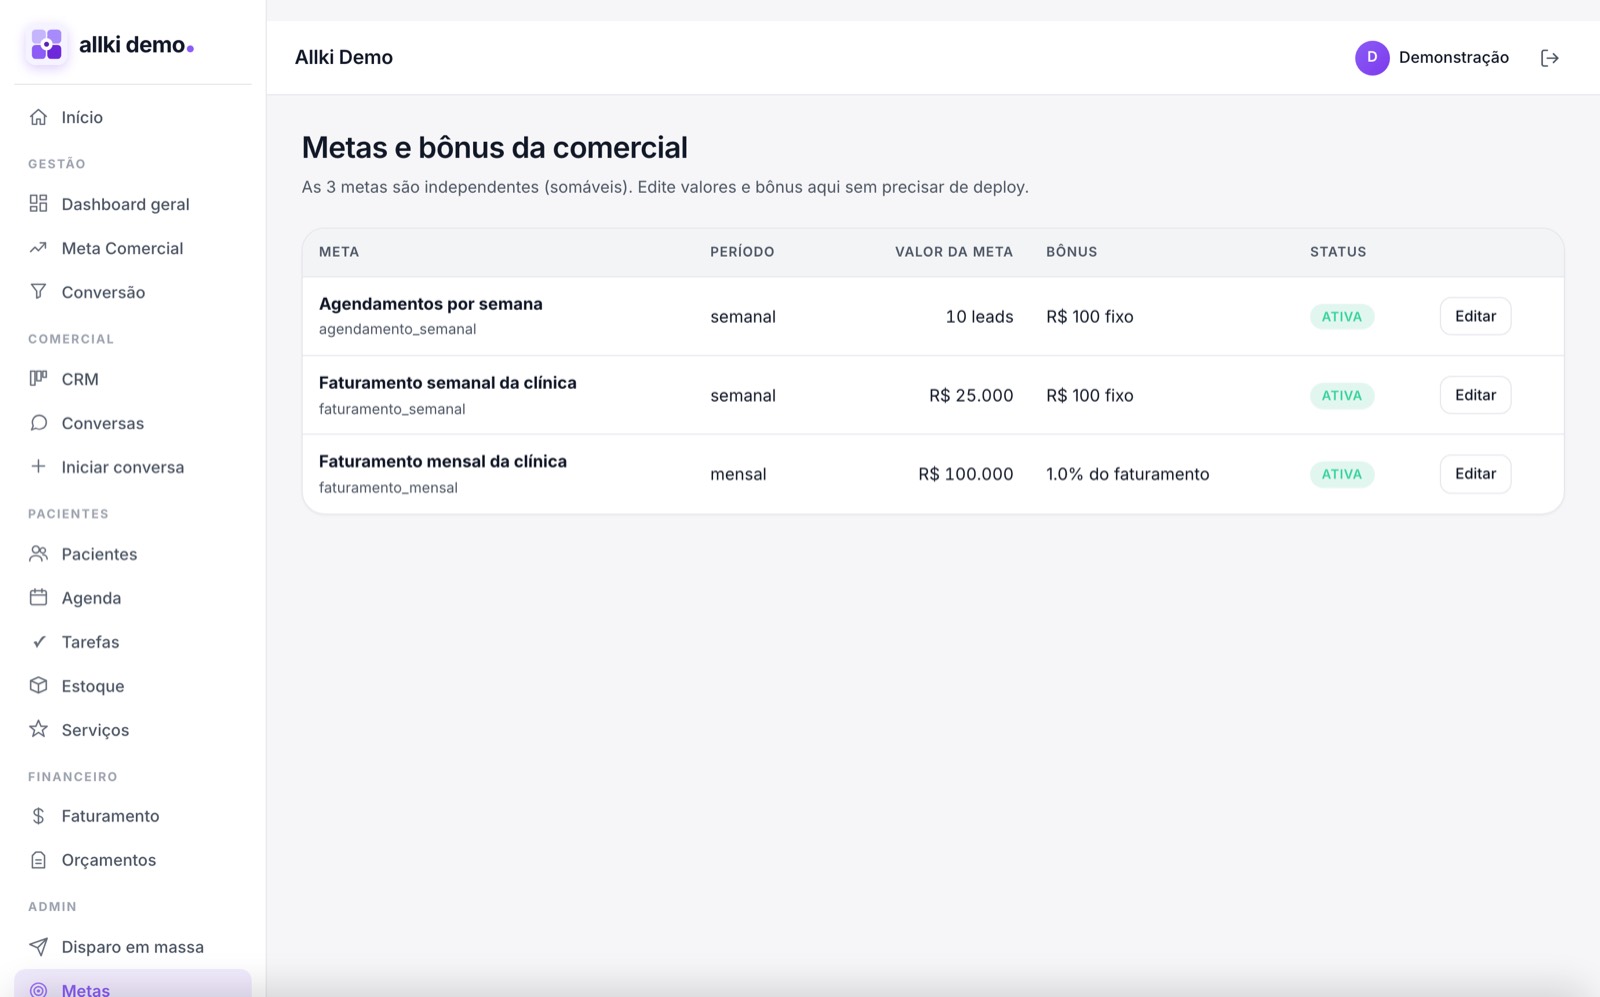The image size is (1600, 997).
Task: Click the VALOR DA META column header
Action: click(x=954, y=252)
